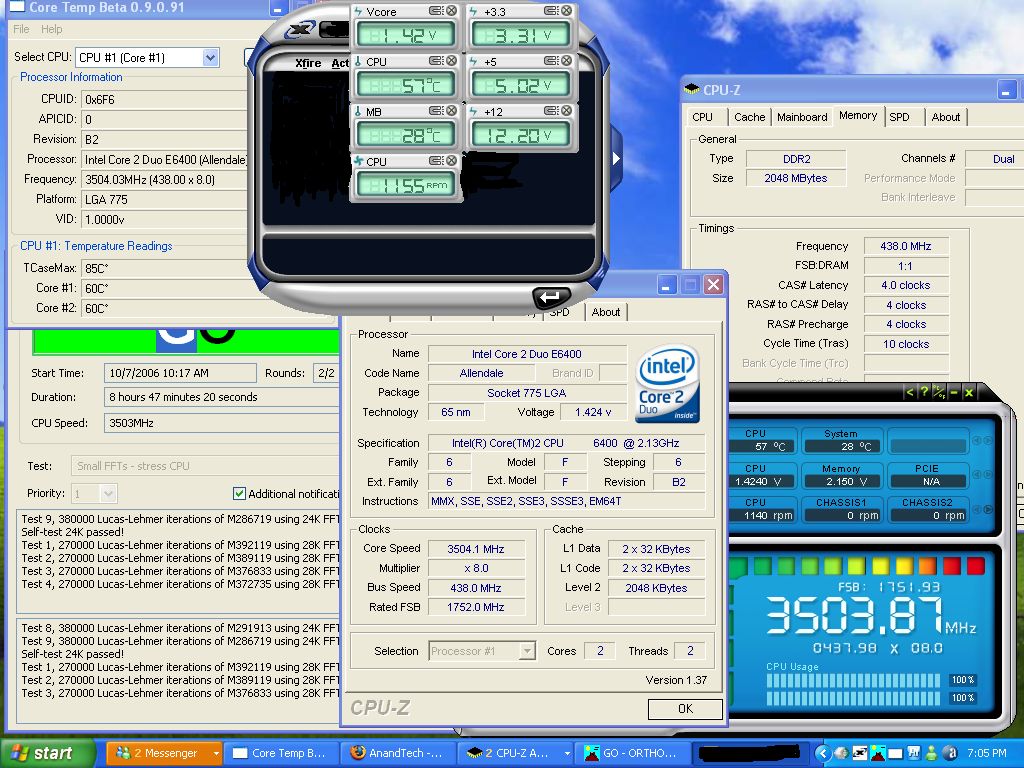1024x768 pixels.
Task: Click Core Speed value 3504.1 MHz
Action: [475, 549]
